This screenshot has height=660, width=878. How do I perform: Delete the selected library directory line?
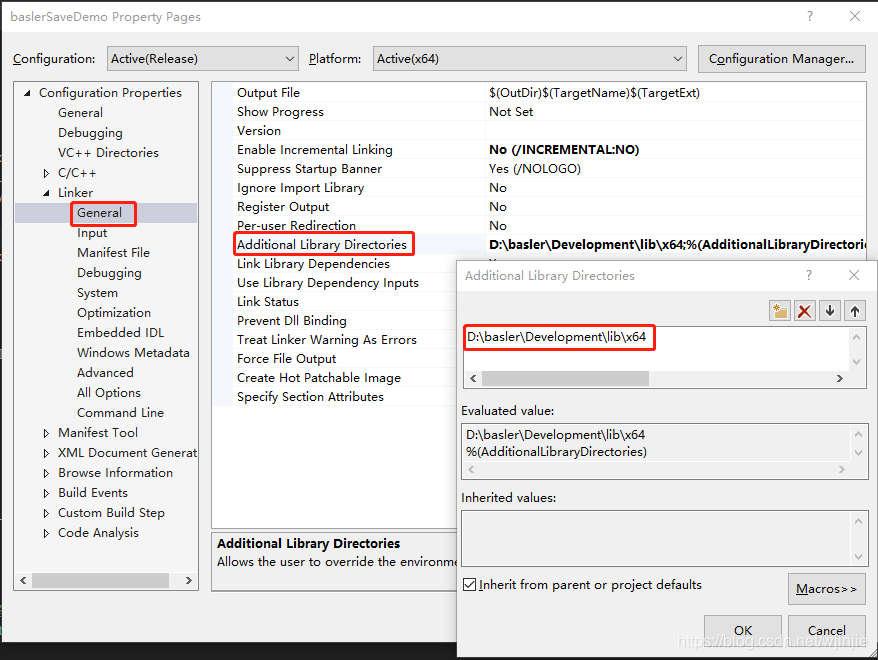click(805, 311)
